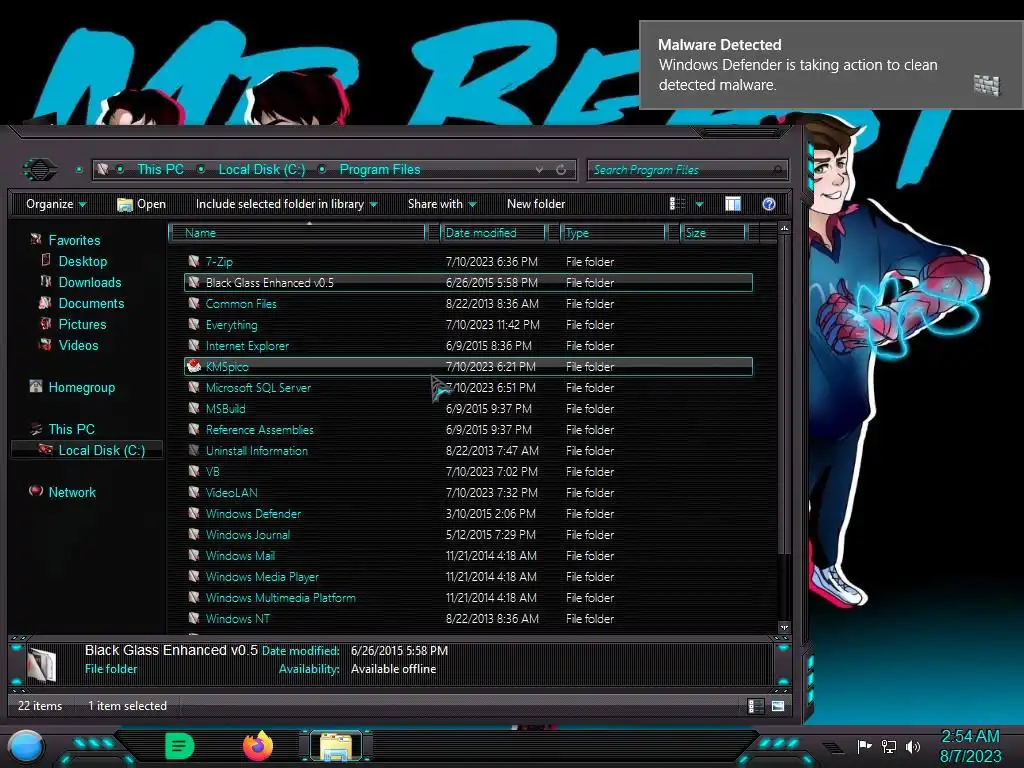The height and width of the screenshot is (768, 1024).
Task: Select the Microsoft SQL Server folder
Action: pos(258,387)
